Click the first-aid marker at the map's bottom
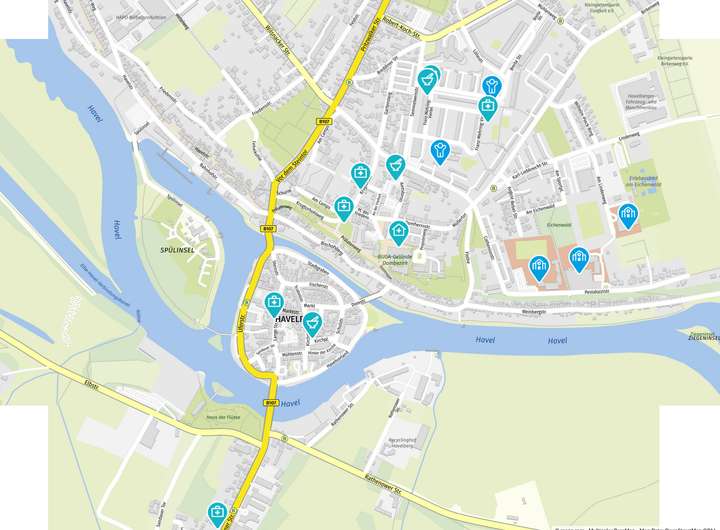This screenshot has height=530, width=720. click(x=217, y=514)
